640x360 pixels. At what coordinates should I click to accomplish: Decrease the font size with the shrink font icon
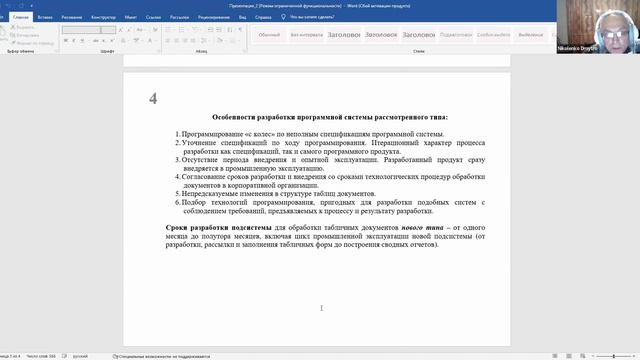(129, 29)
